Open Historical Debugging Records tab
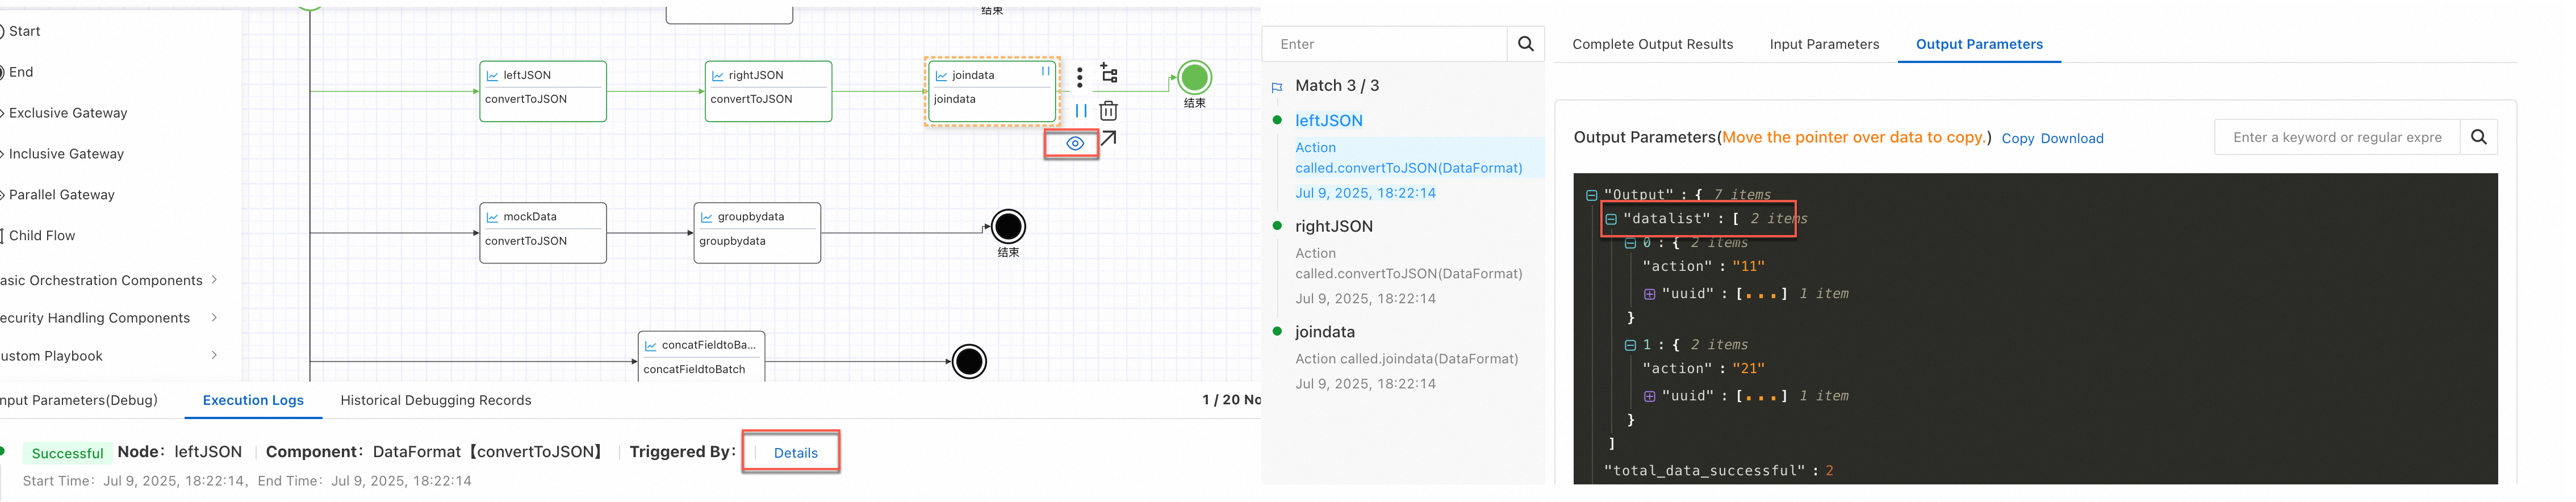This screenshot has height=502, width=2576. coord(436,401)
